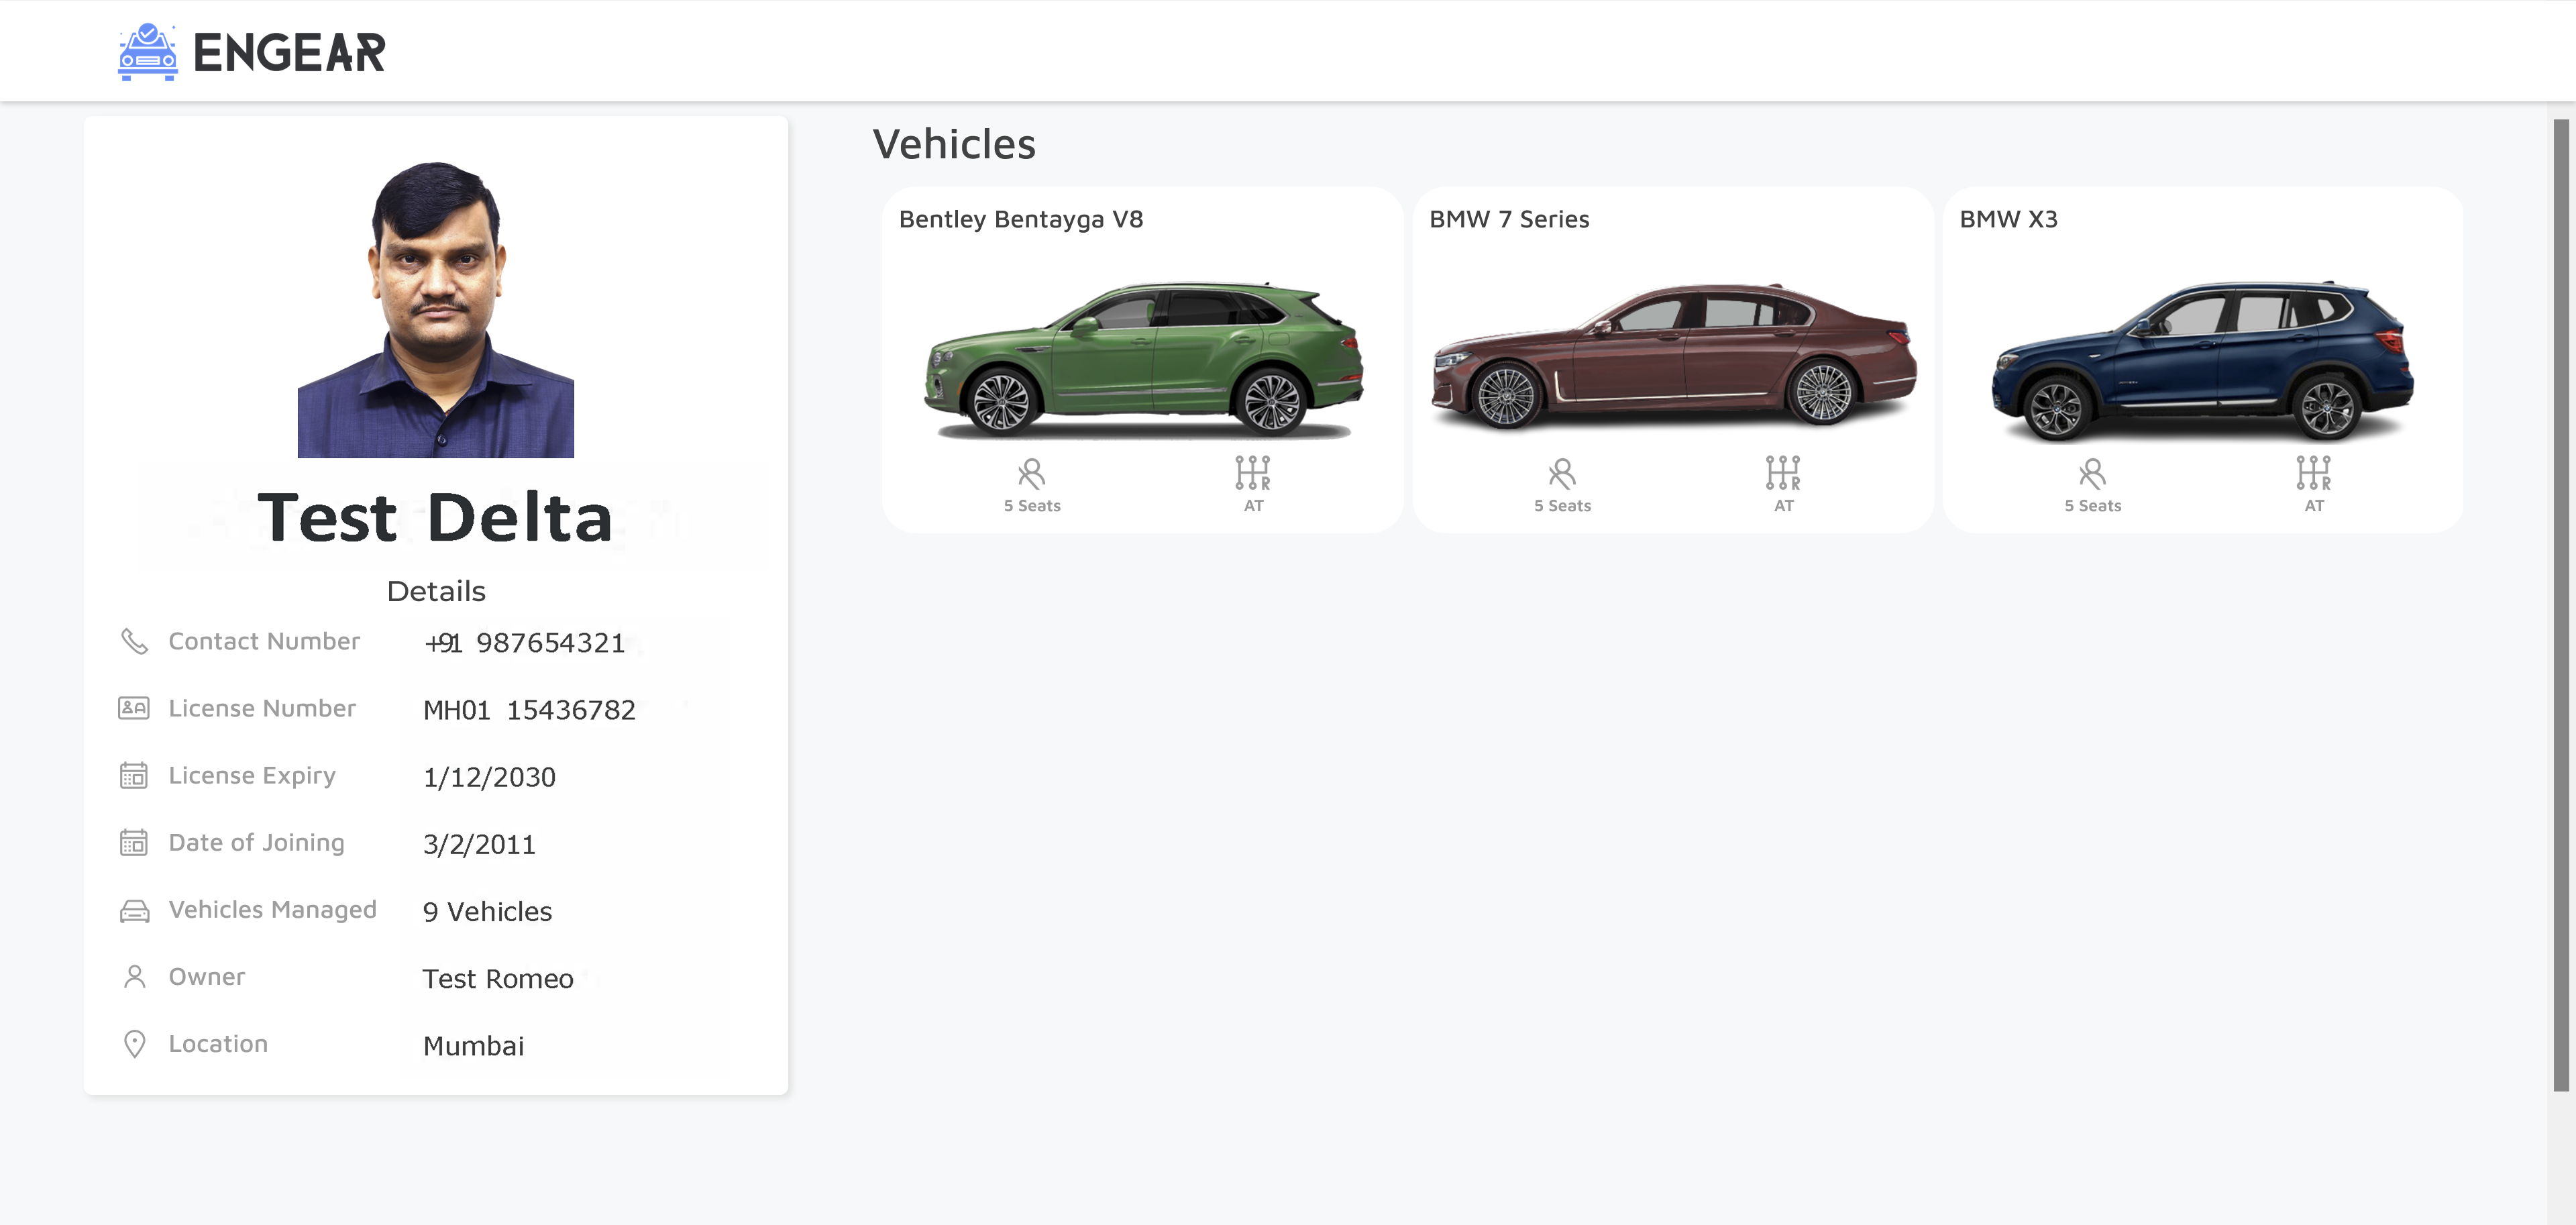The image size is (2576, 1225).
Task: Click the gearbox icon on BMW 7 Series card
Action: 1783,473
